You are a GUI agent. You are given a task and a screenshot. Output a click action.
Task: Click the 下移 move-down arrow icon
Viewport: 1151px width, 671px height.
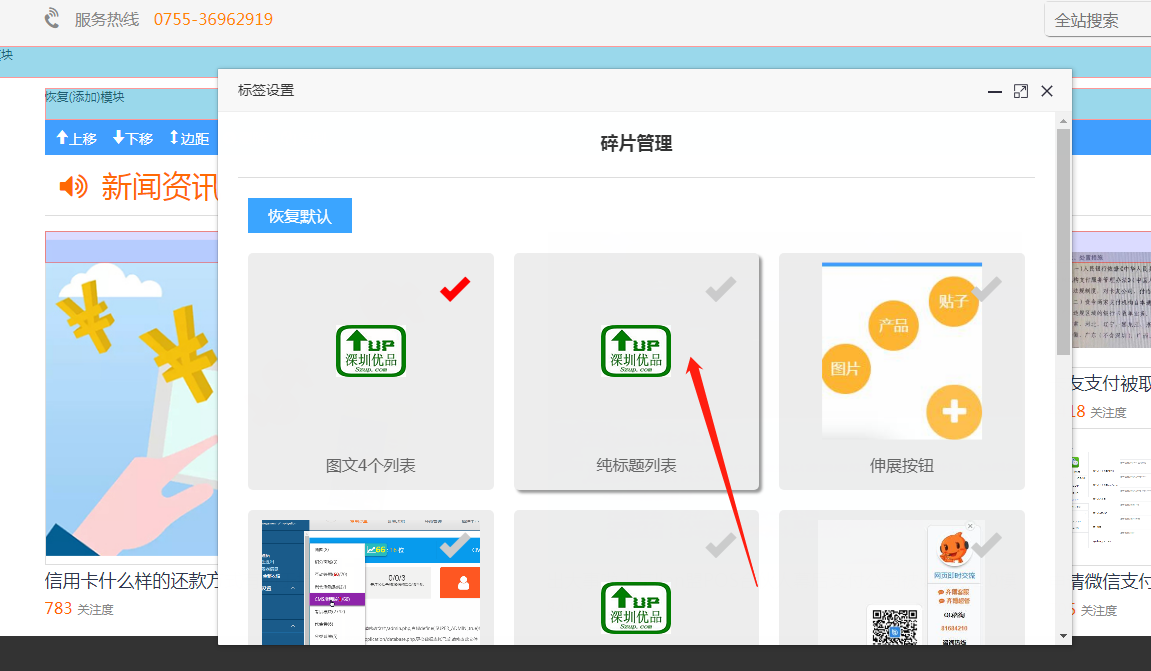coord(118,138)
